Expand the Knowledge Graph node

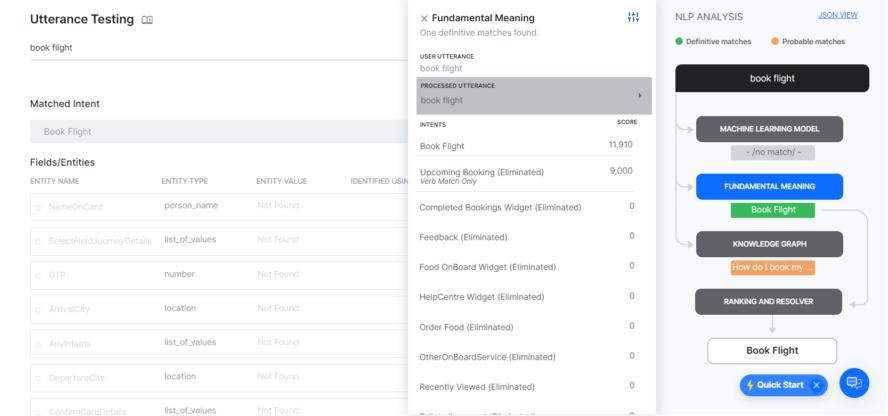769,244
